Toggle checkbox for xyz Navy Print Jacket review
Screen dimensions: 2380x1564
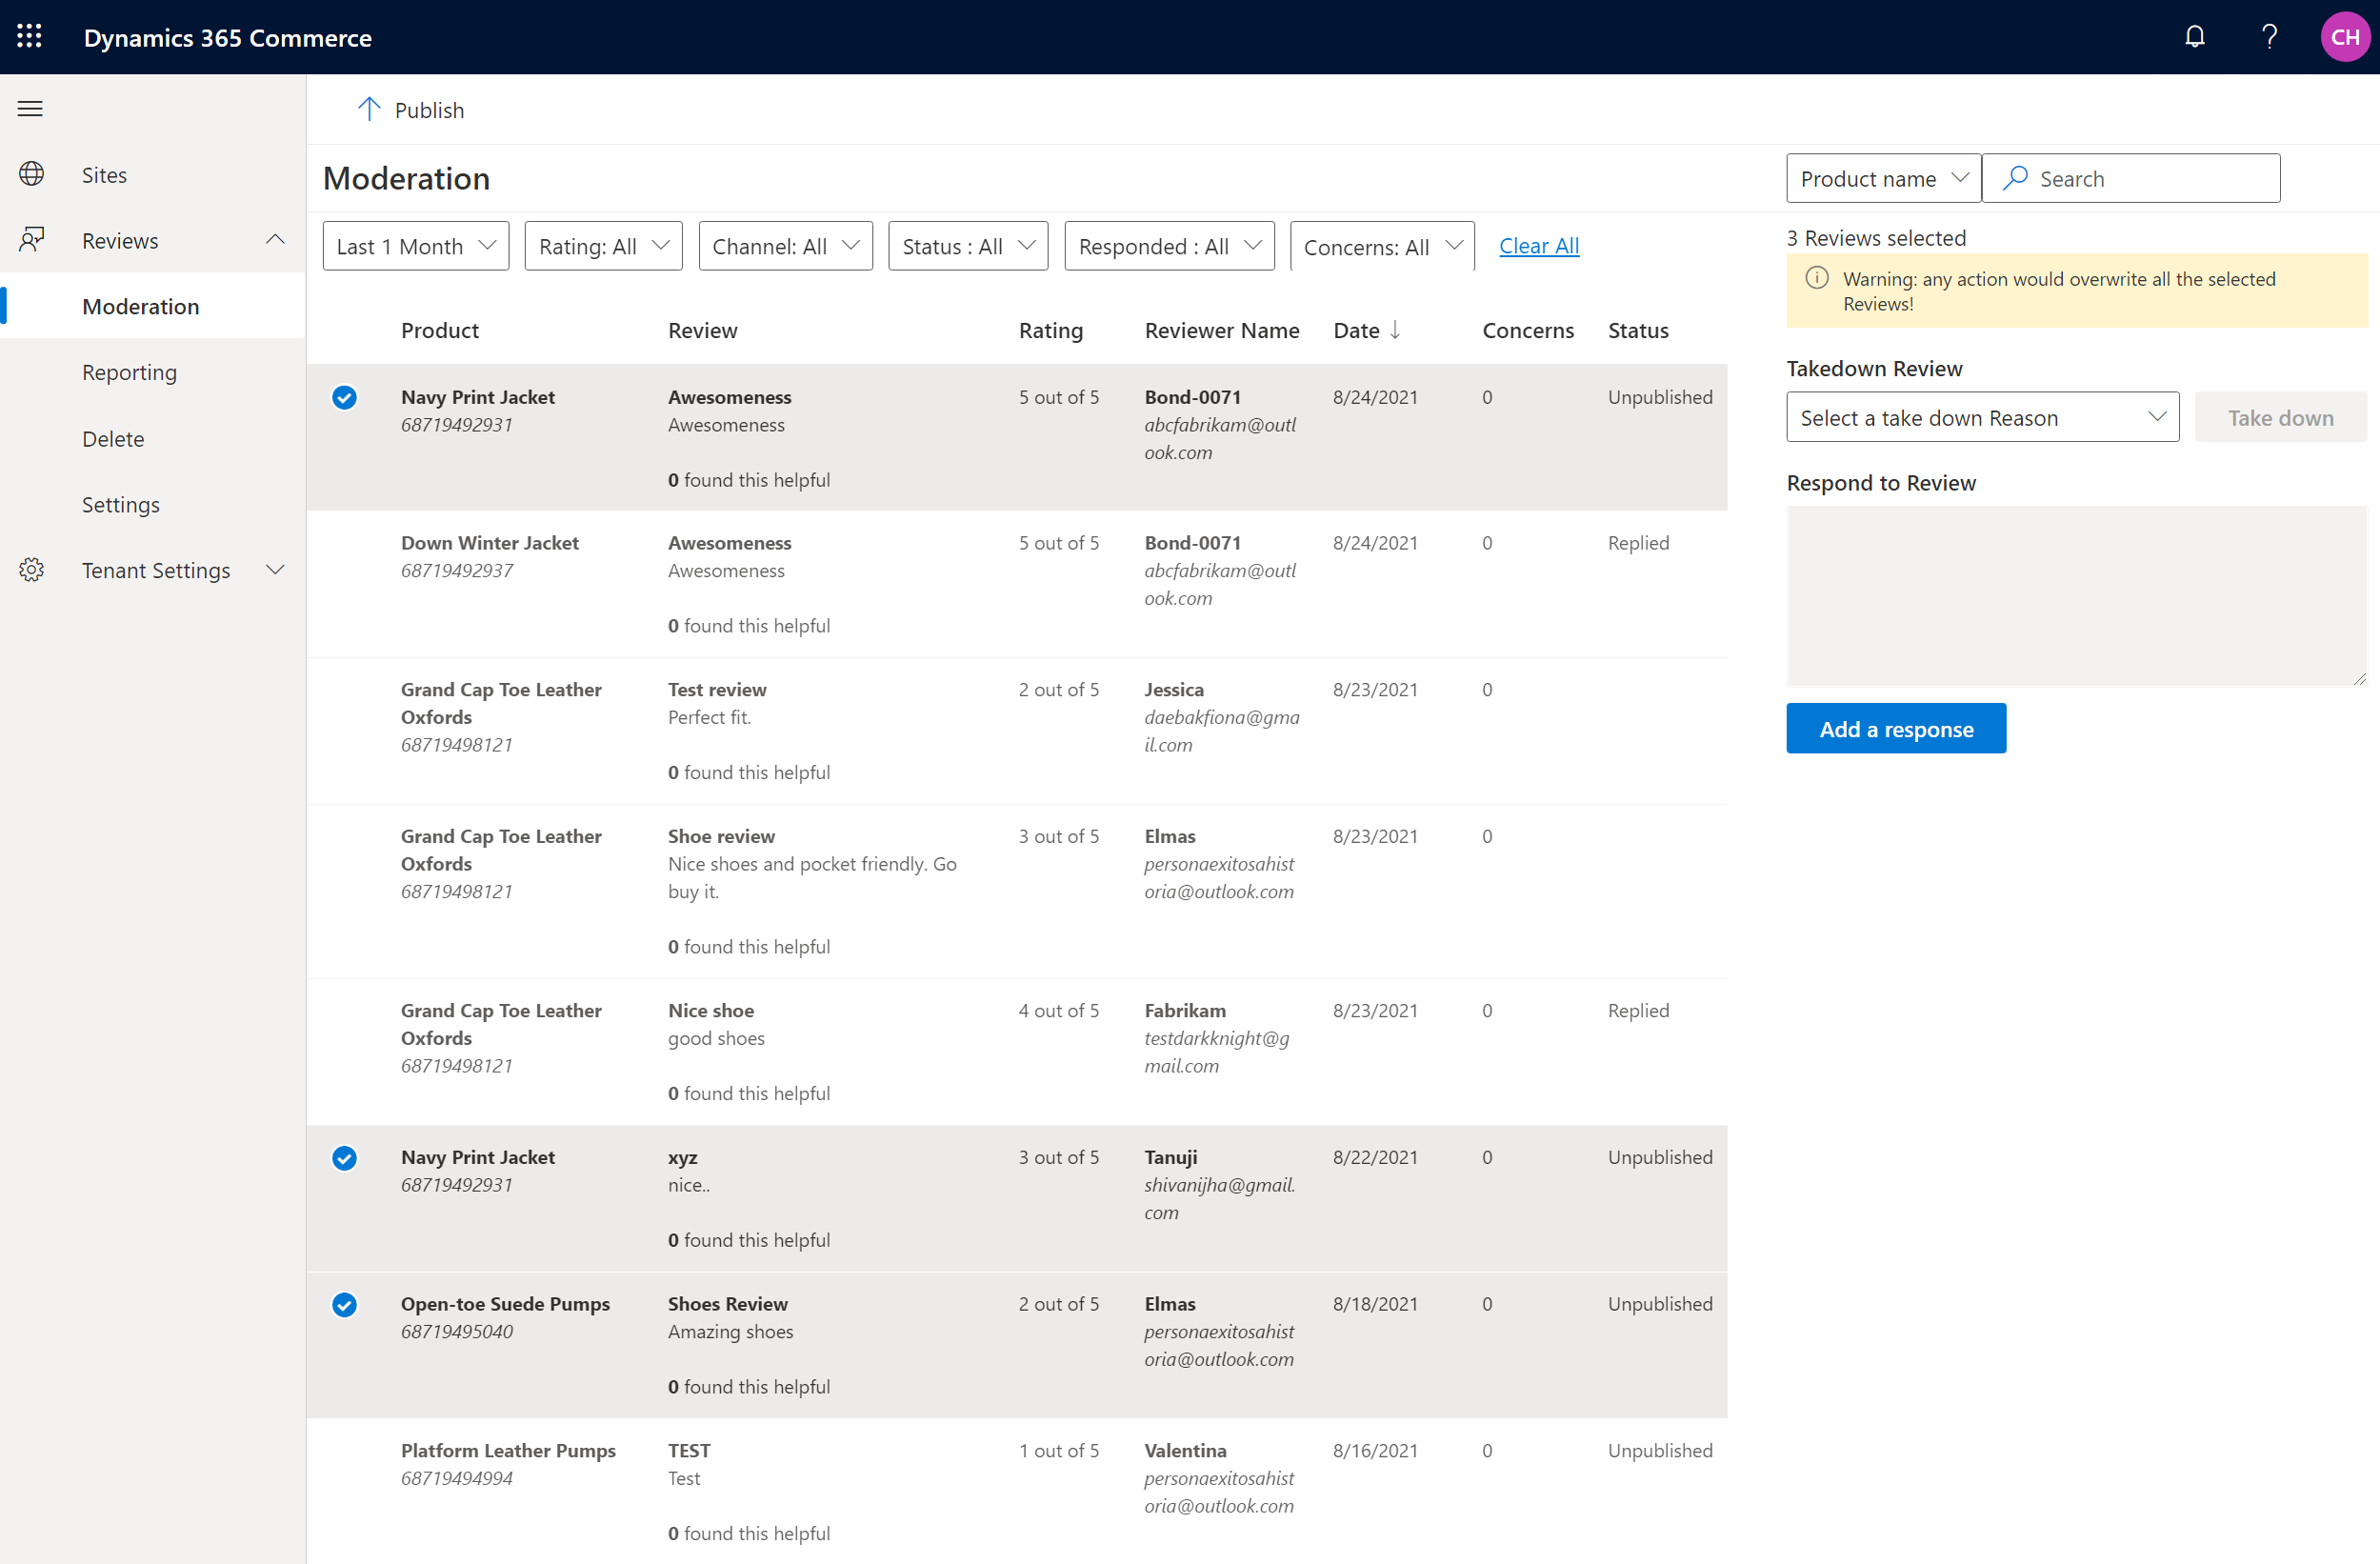point(346,1157)
